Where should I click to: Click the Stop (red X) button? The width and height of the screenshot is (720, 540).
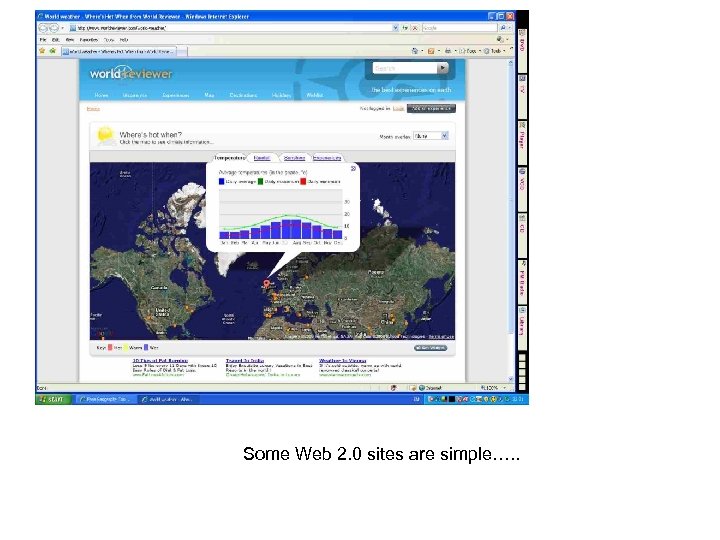click(x=415, y=28)
